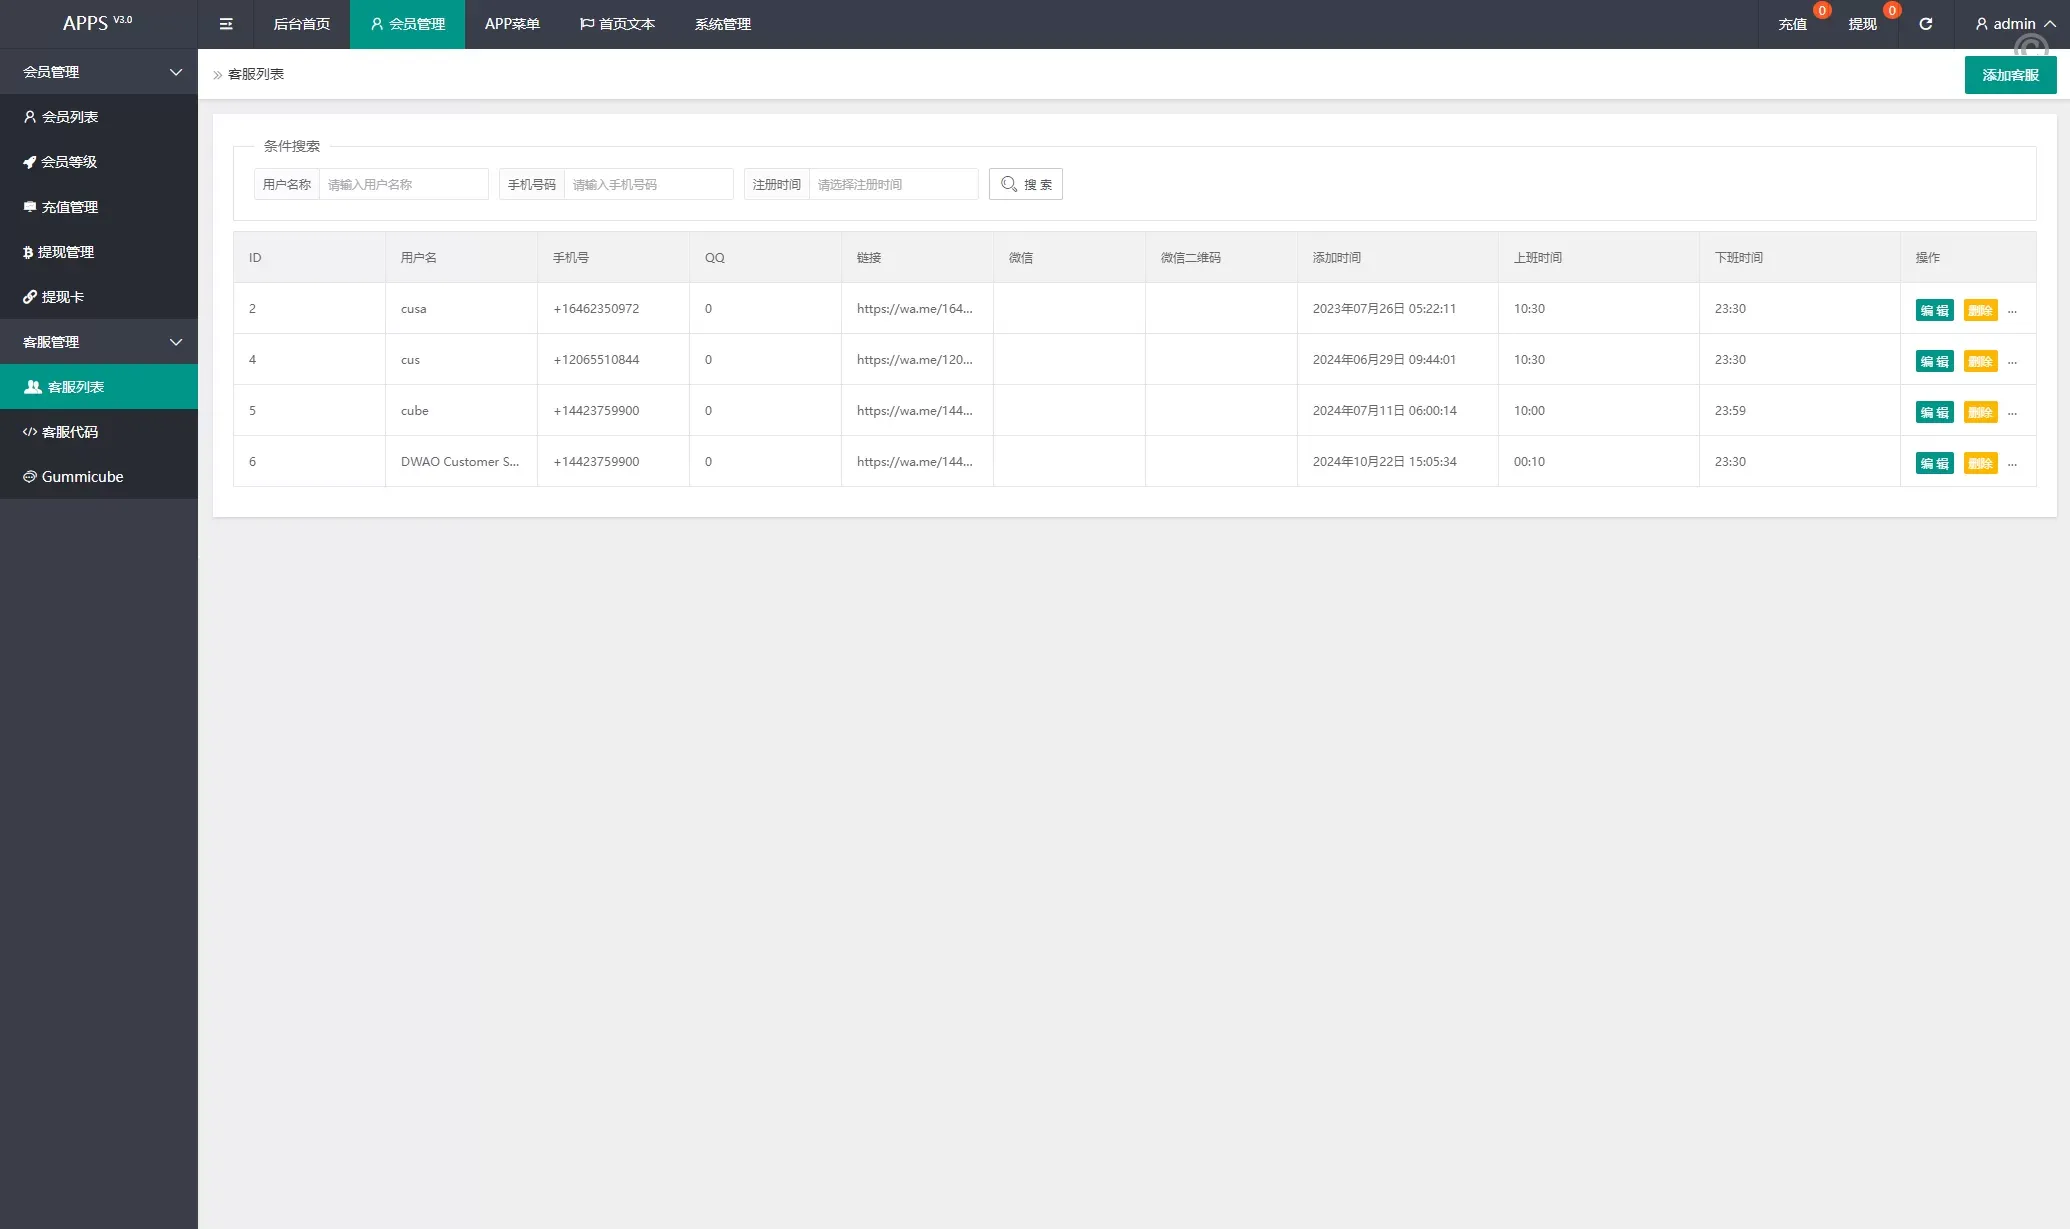
Task: Open the 注册时间 date picker field
Action: click(x=893, y=184)
